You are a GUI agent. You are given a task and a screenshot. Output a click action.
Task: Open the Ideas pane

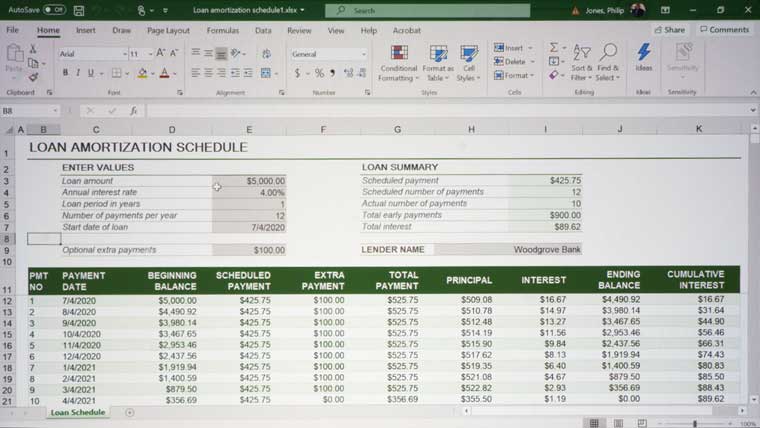644,56
